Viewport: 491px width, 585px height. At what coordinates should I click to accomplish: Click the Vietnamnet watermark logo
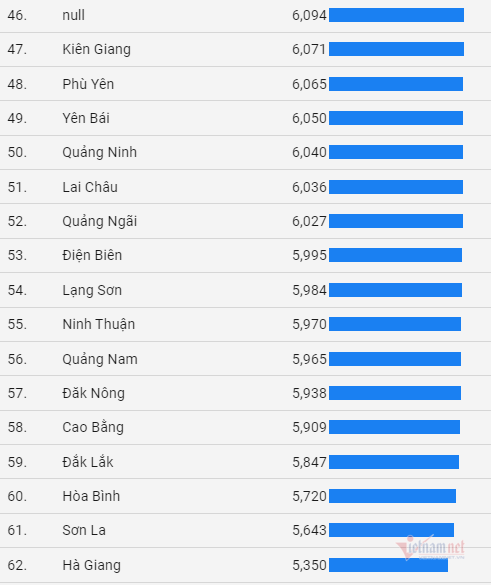430,548
